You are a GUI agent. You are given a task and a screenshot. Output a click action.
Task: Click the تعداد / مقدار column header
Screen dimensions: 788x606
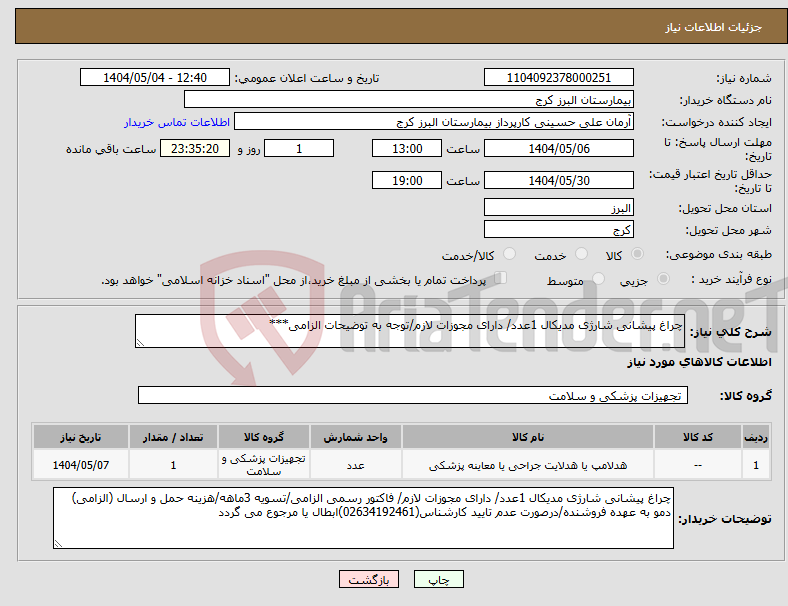click(x=173, y=437)
